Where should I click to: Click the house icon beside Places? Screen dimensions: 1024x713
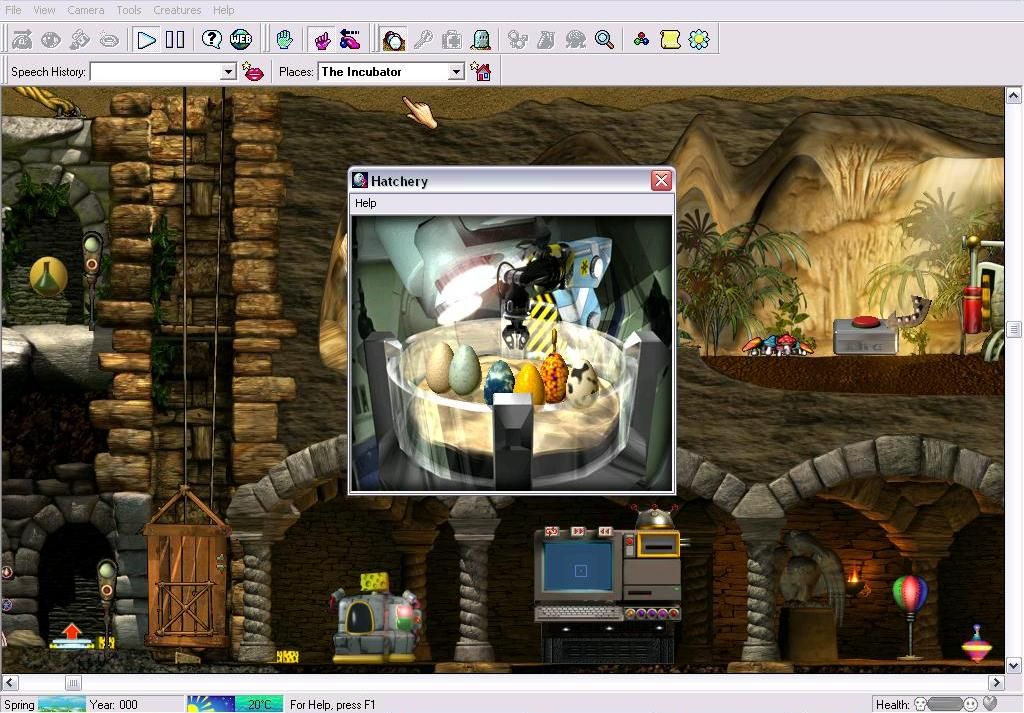pos(482,72)
